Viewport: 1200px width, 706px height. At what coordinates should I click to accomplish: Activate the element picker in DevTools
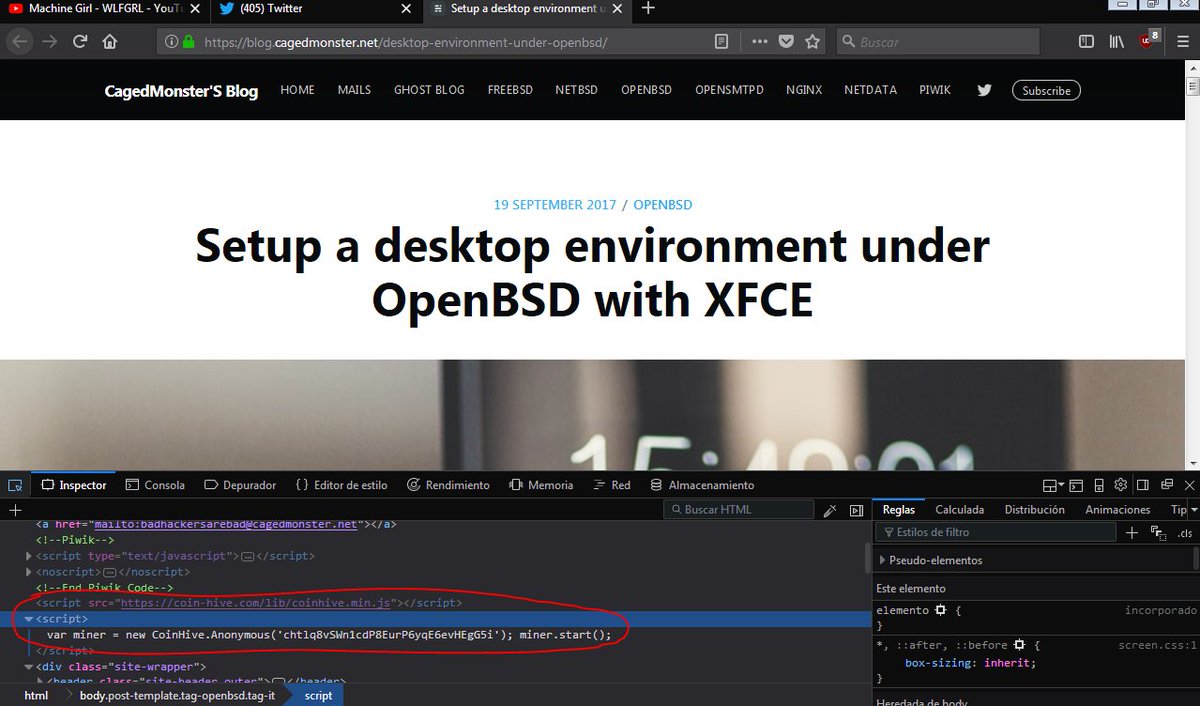(15, 485)
